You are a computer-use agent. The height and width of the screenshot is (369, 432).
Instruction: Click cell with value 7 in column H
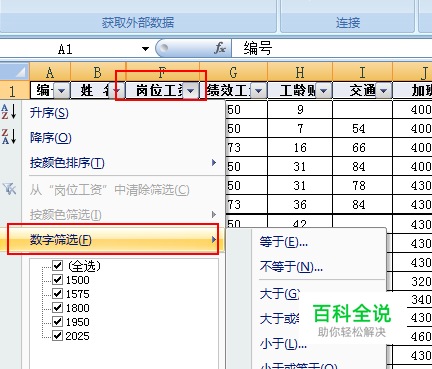pos(300,129)
